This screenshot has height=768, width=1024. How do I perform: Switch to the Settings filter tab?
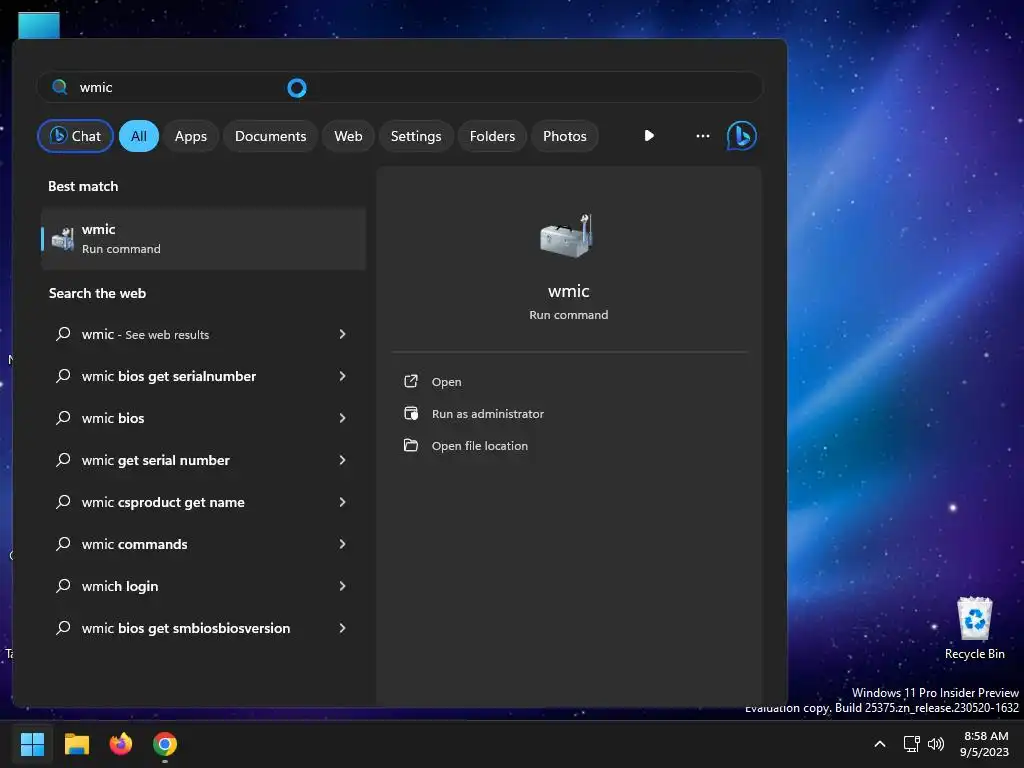pos(416,136)
